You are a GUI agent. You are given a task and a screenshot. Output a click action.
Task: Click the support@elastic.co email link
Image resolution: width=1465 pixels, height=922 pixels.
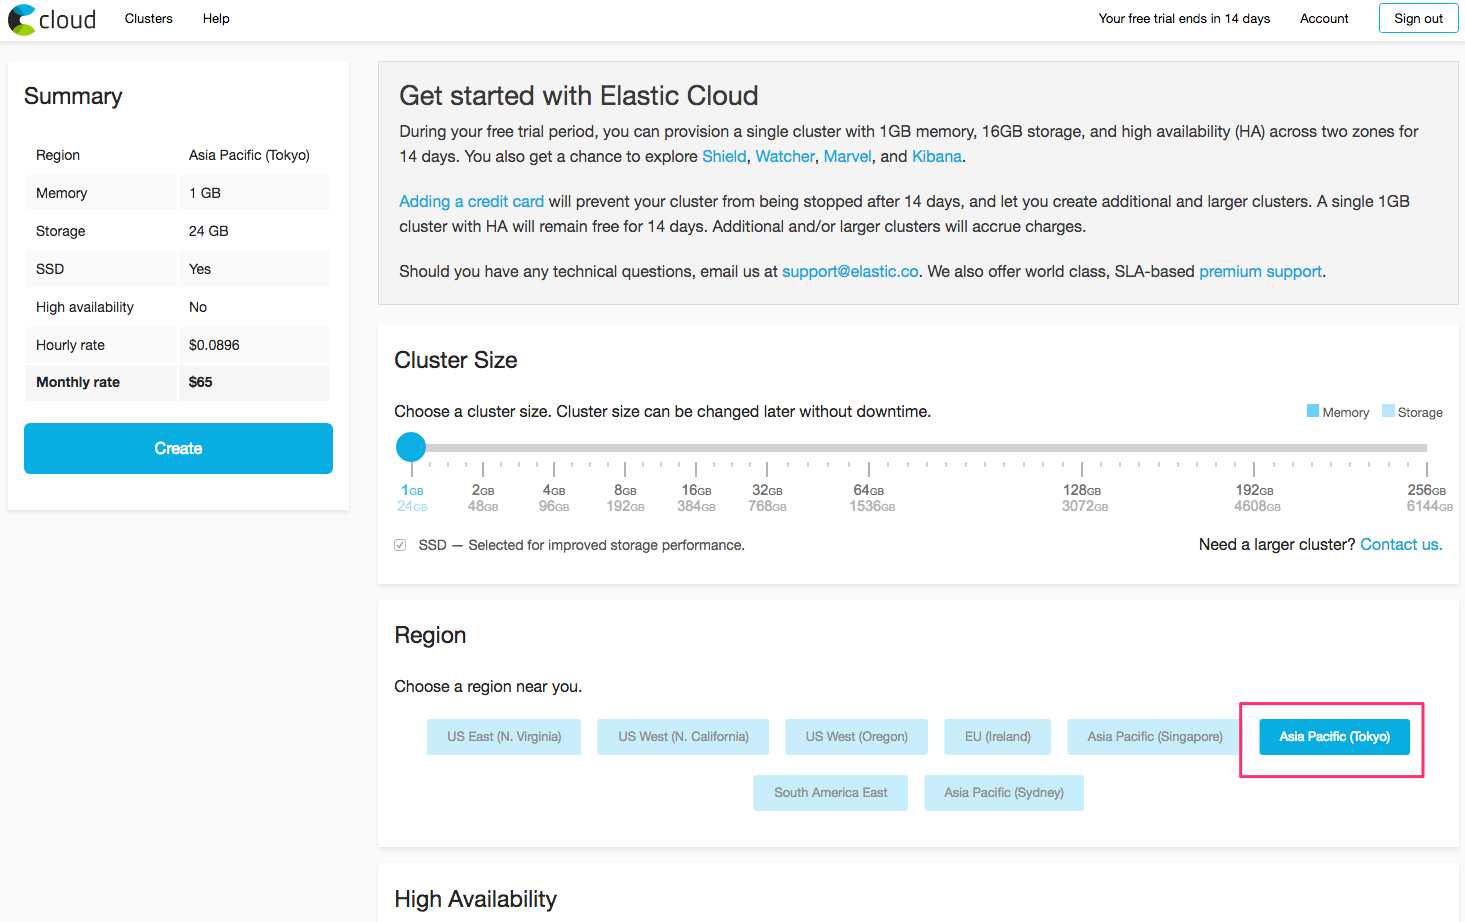850,272
